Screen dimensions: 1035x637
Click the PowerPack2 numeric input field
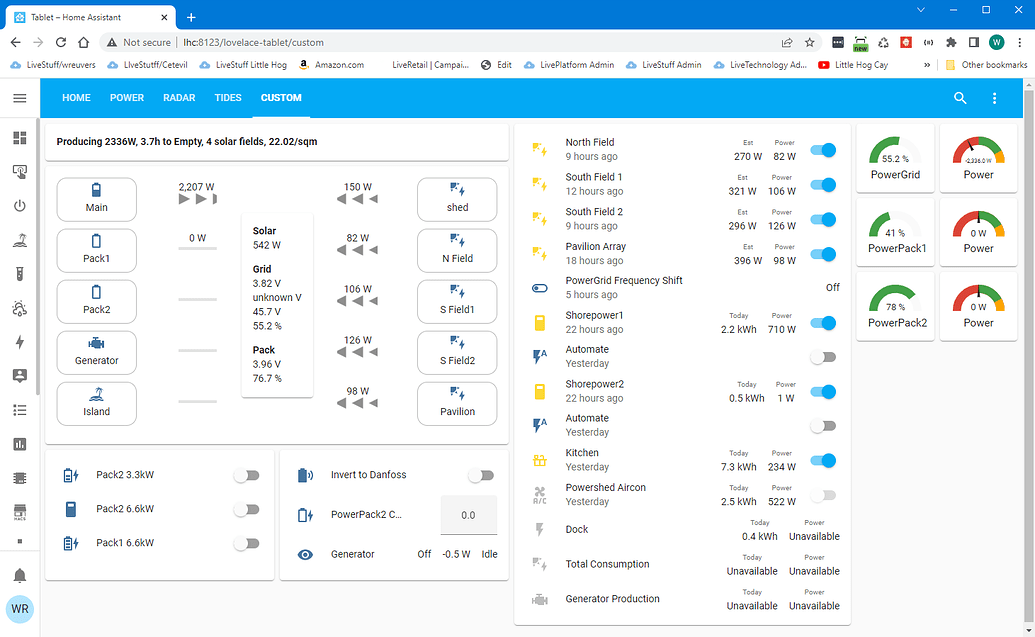coord(468,514)
